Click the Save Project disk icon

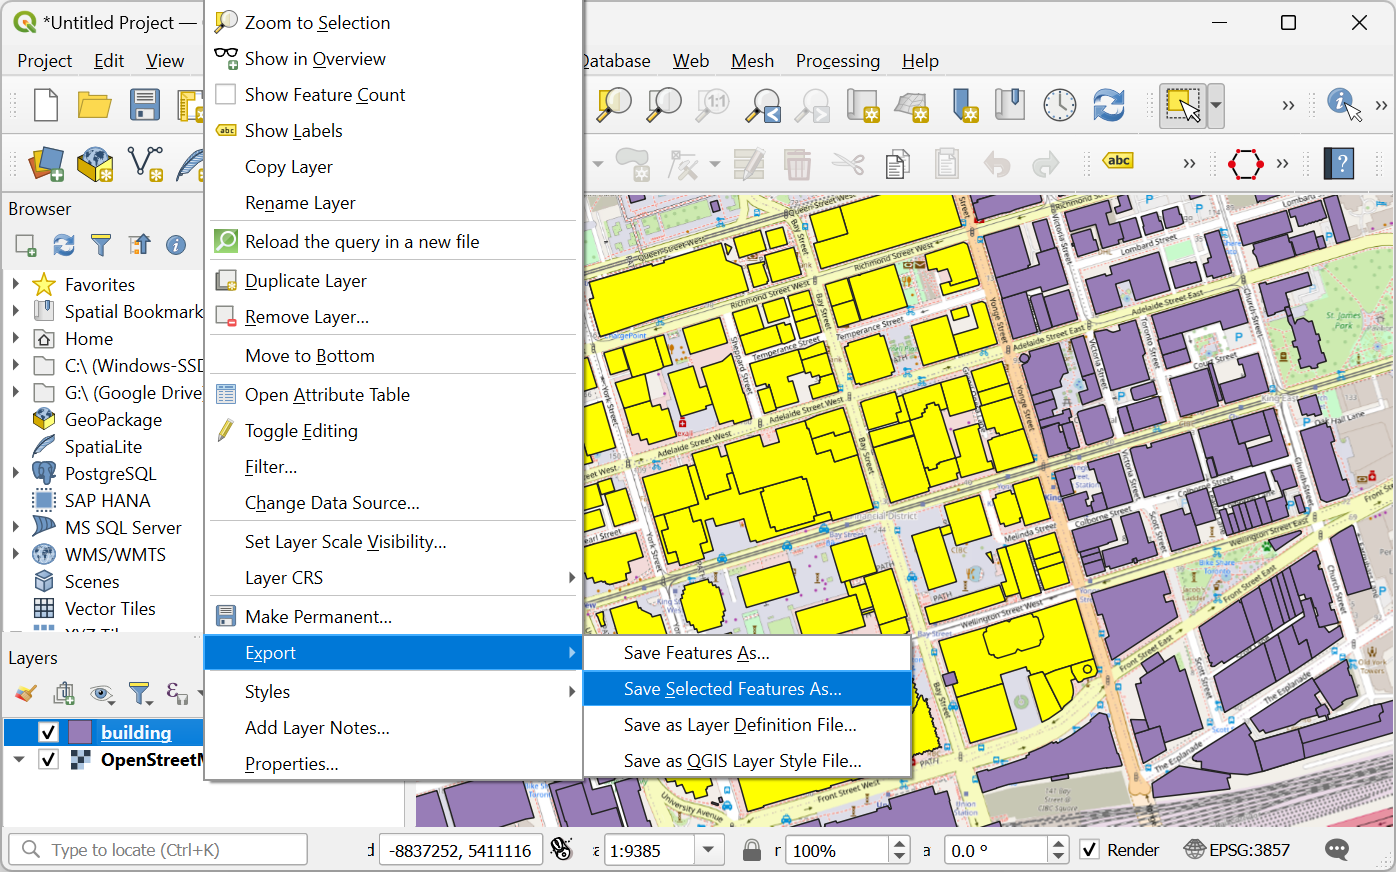pyautogui.click(x=145, y=105)
